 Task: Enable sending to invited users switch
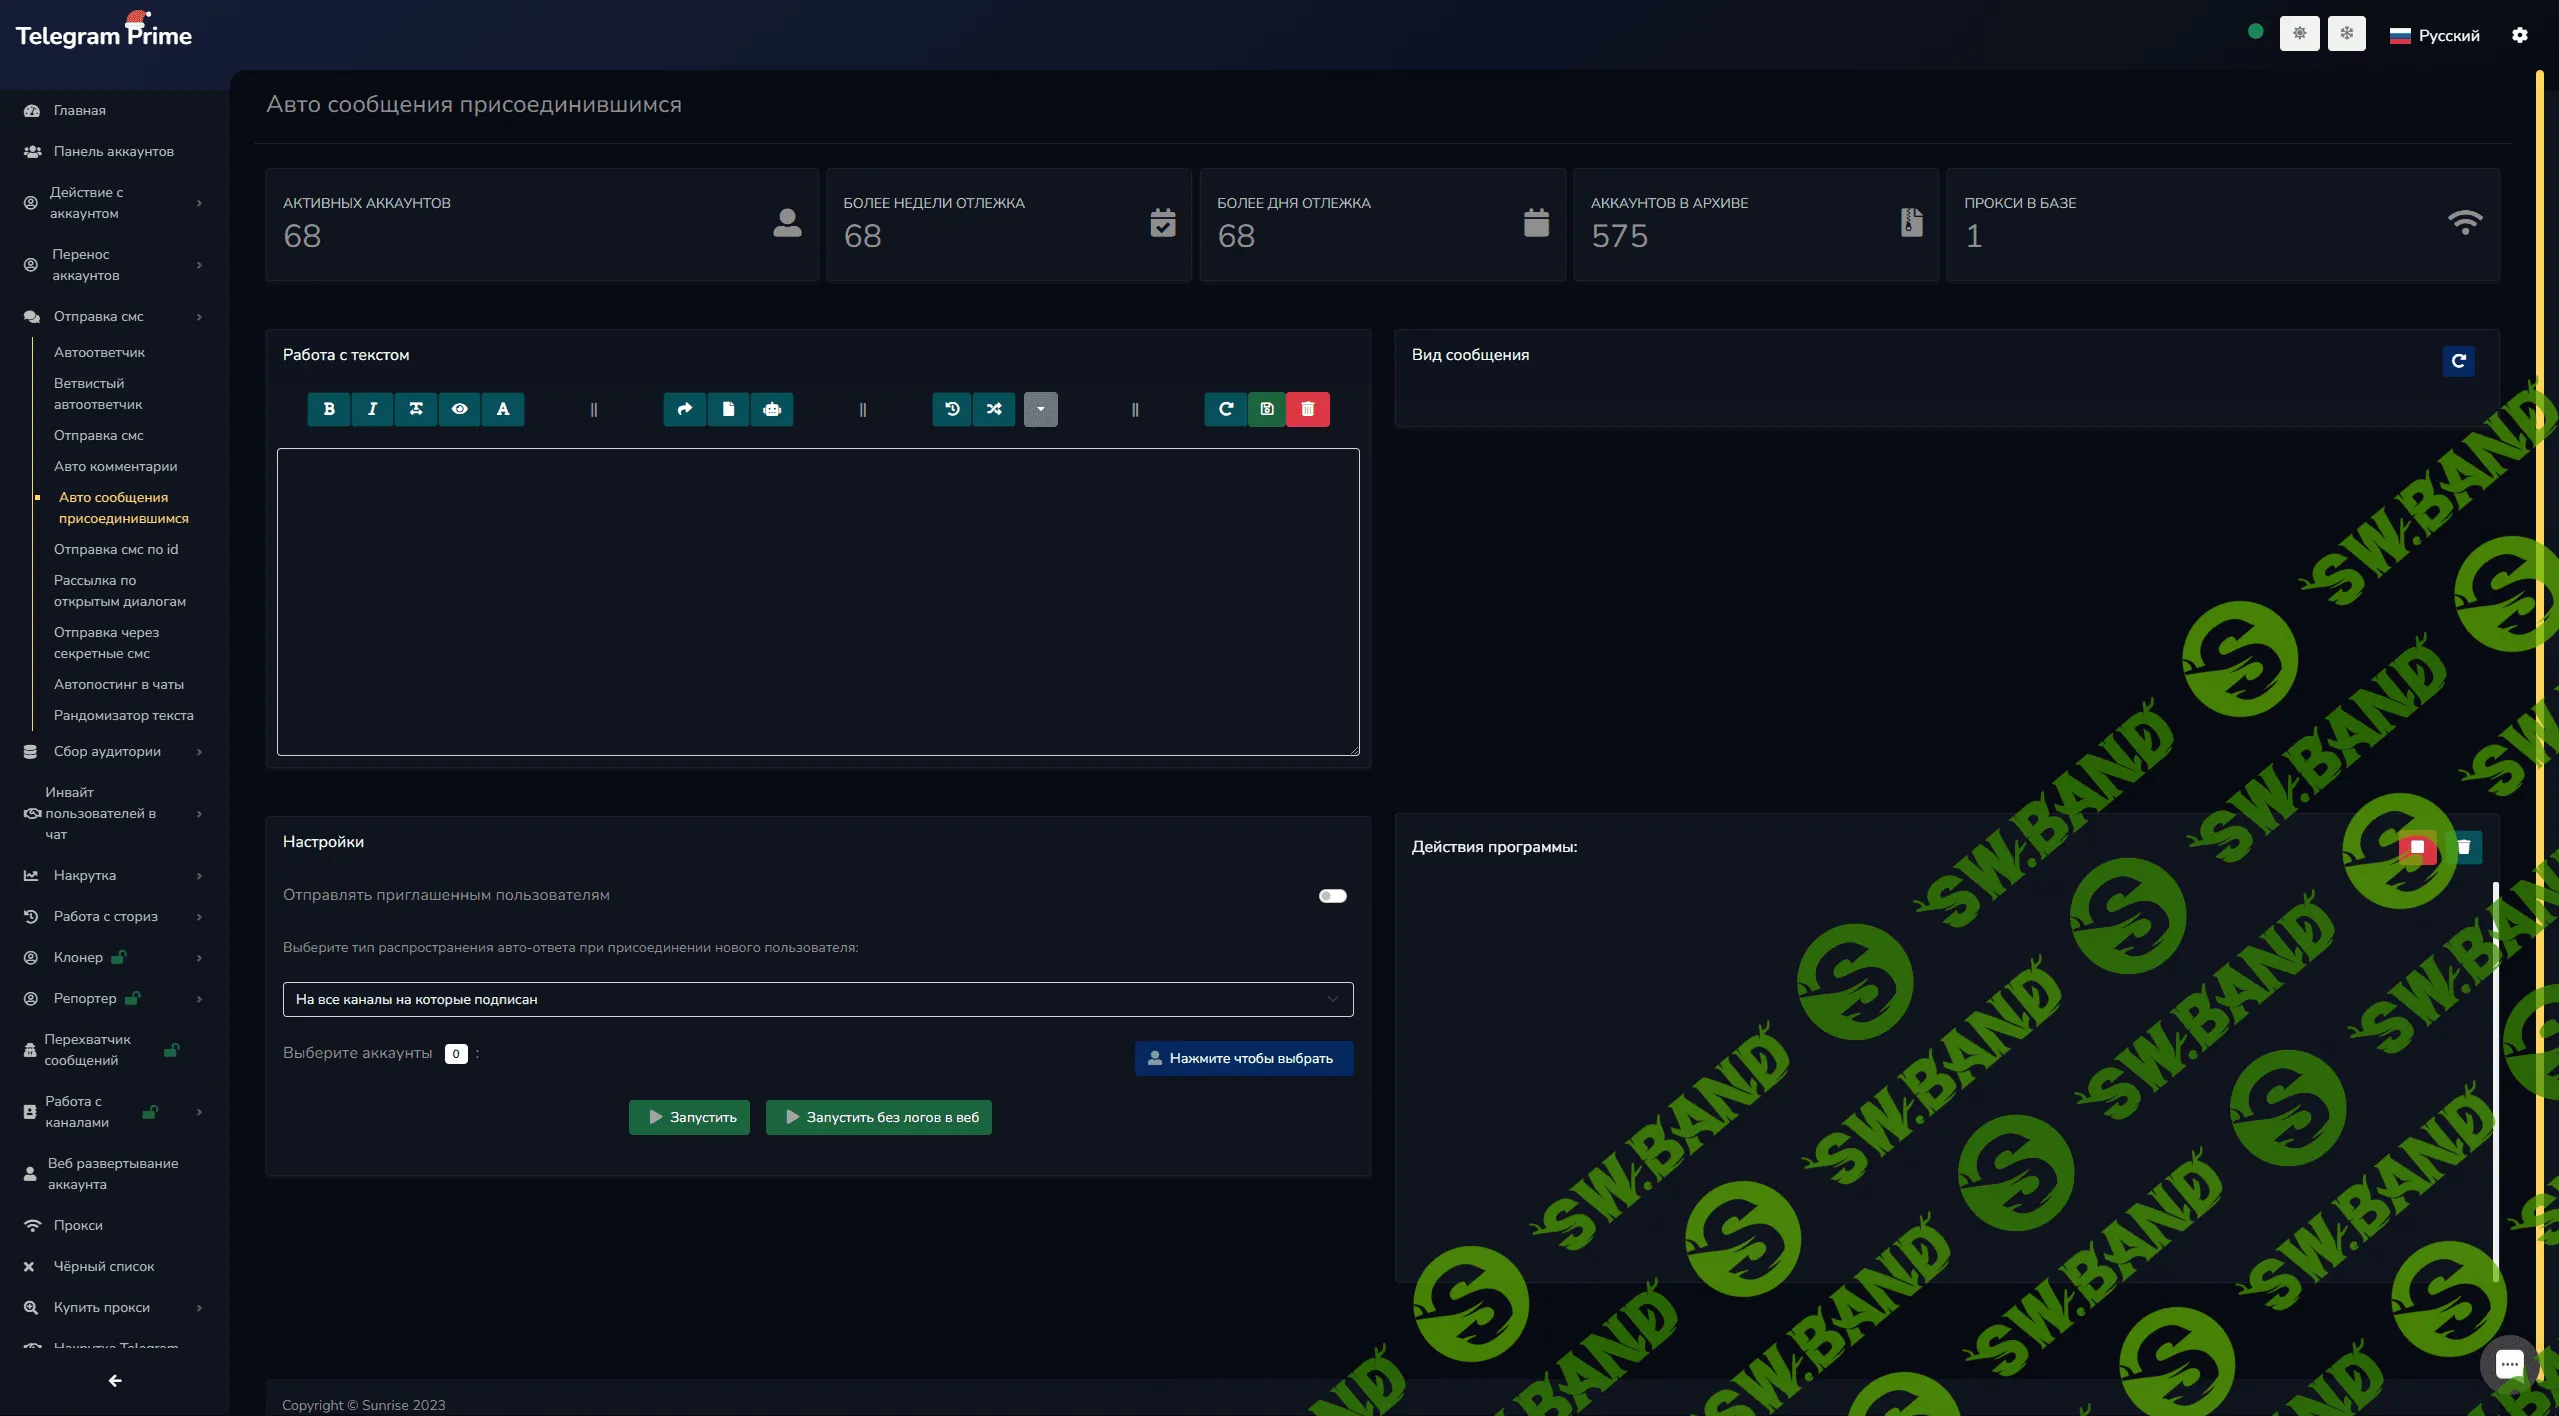[x=1332, y=896]
